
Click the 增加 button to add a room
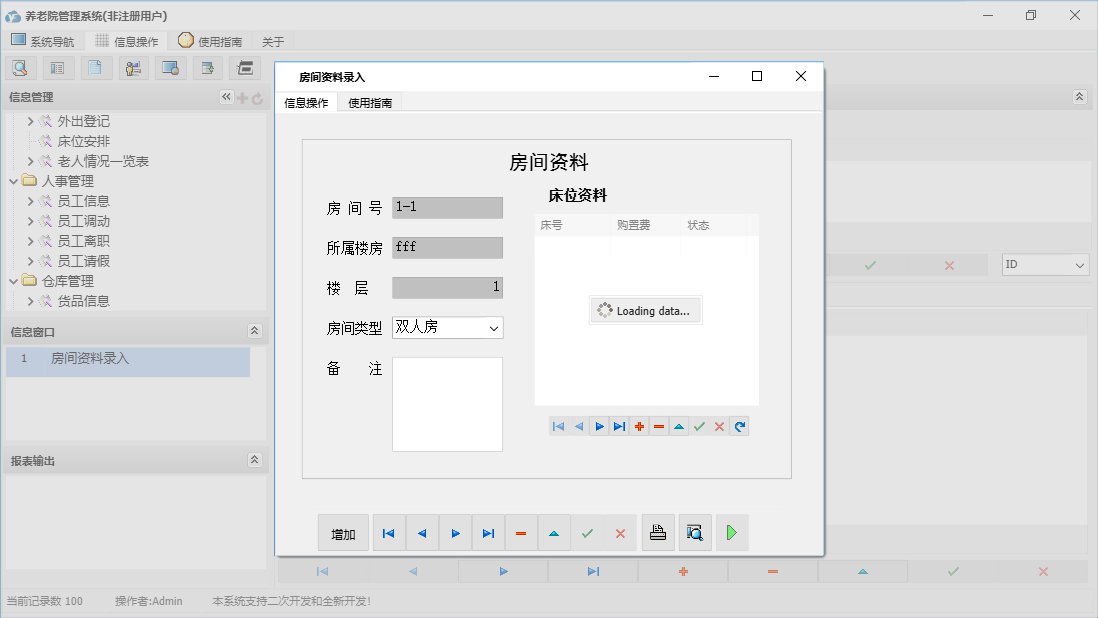point(343,532)
